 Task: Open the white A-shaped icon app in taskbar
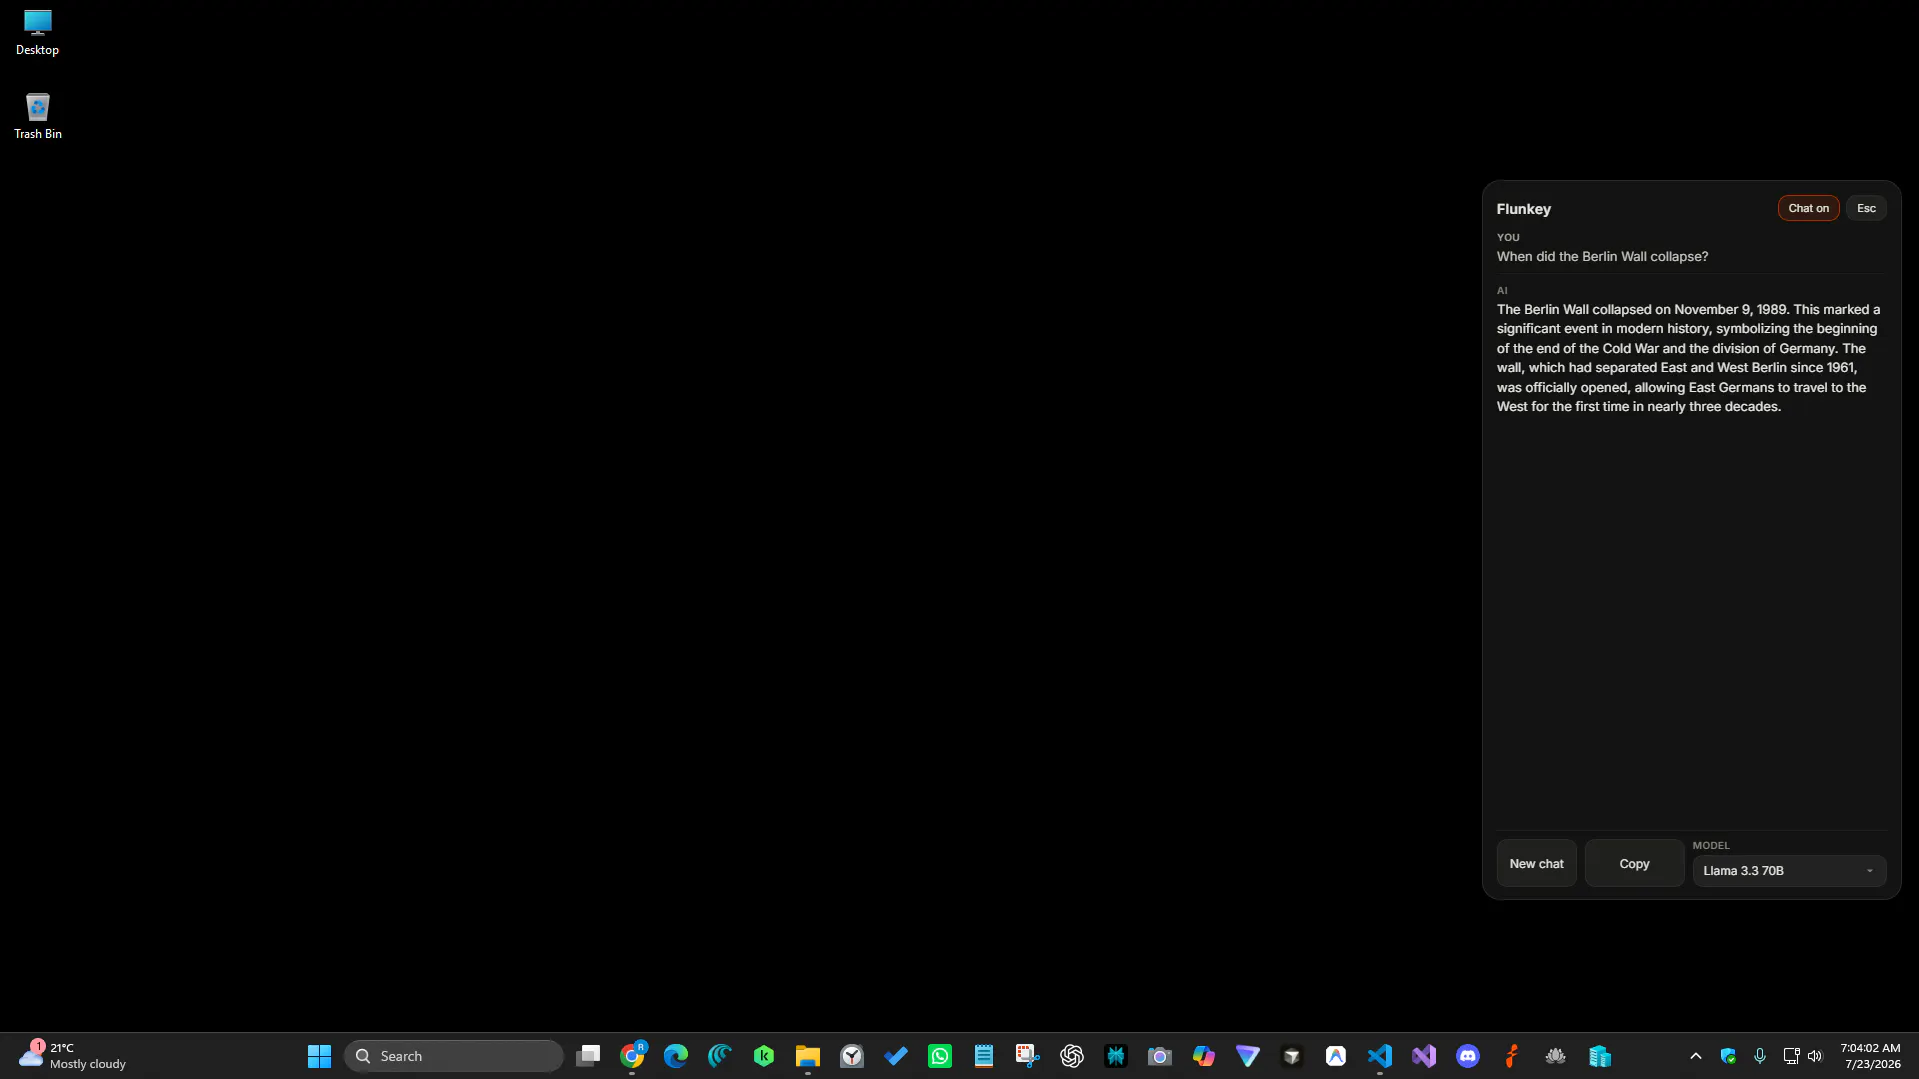point(1336,1056)
